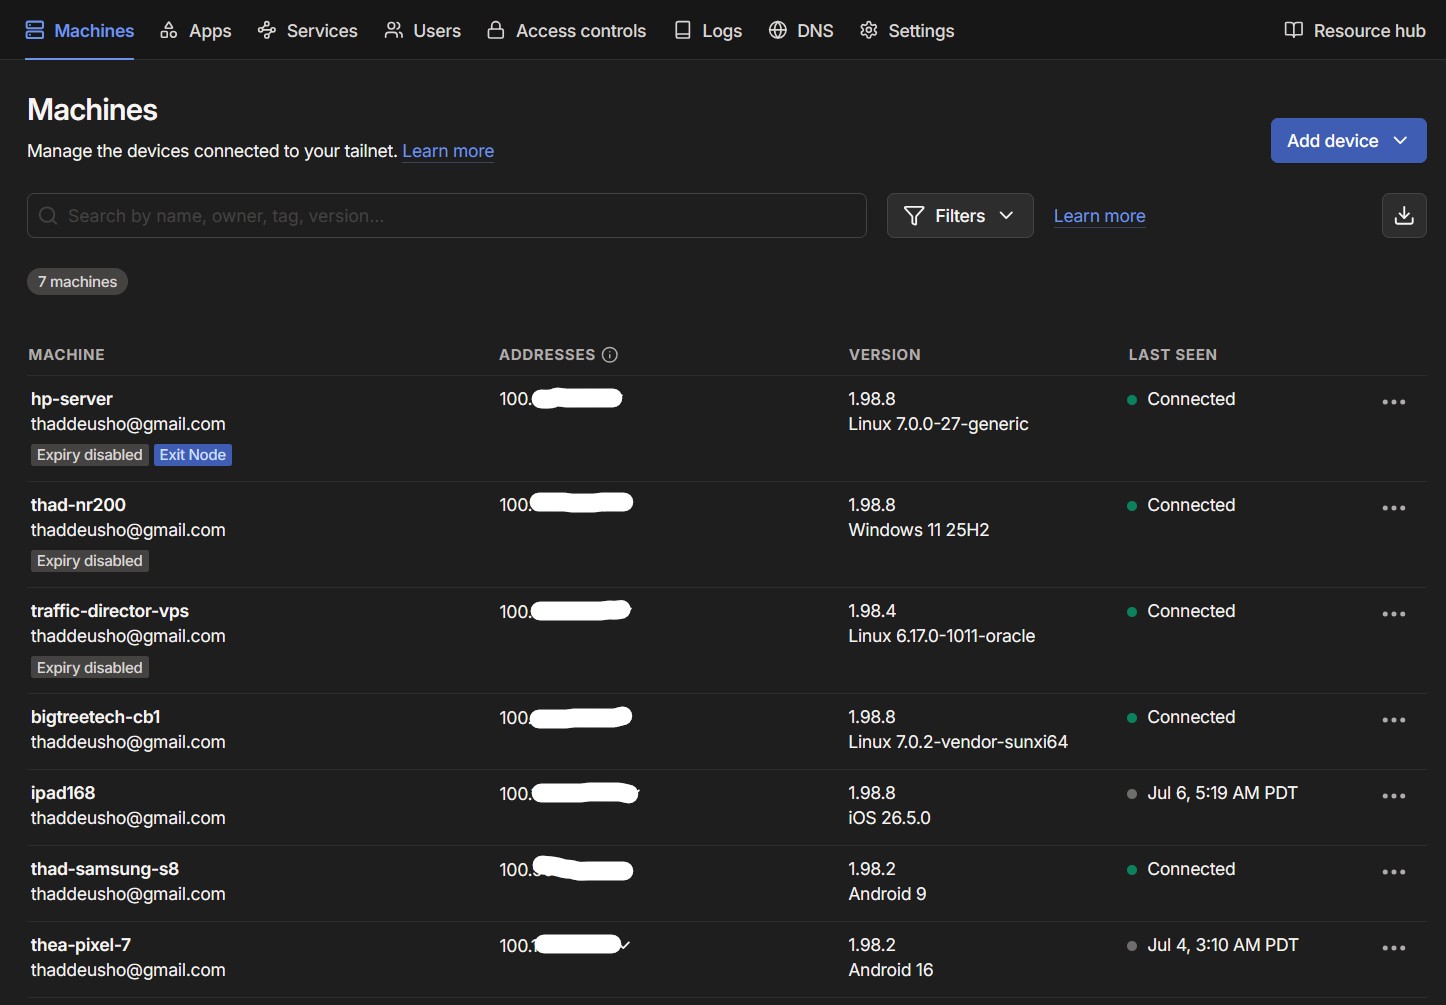Open the Settings tab
The width and height of the screenshot is (1446, 1005).
[x=907, y=31]
